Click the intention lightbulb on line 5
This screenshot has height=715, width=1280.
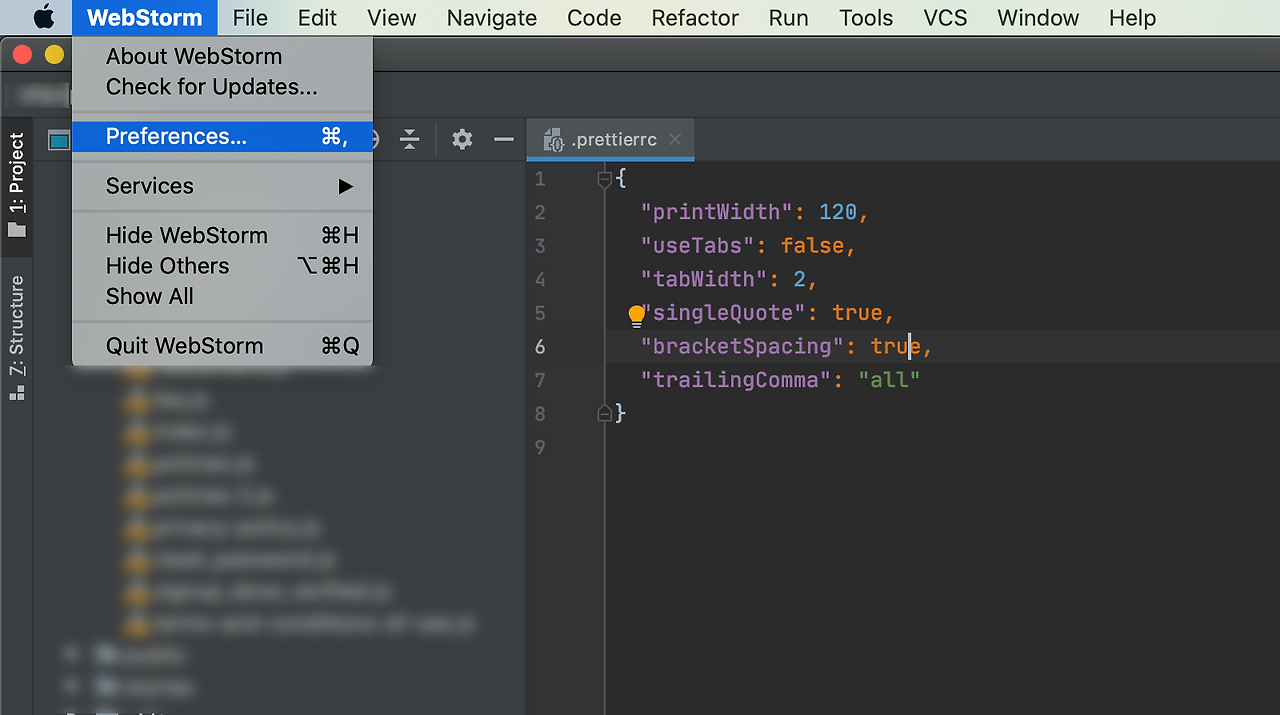coord(636,316)
